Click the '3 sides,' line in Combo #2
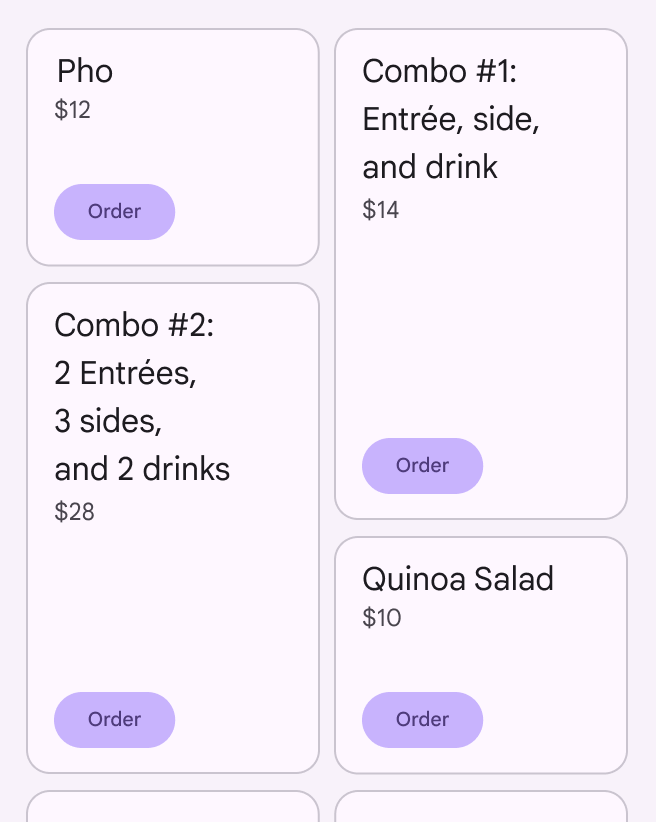The image size is (656, 822). 108,421
